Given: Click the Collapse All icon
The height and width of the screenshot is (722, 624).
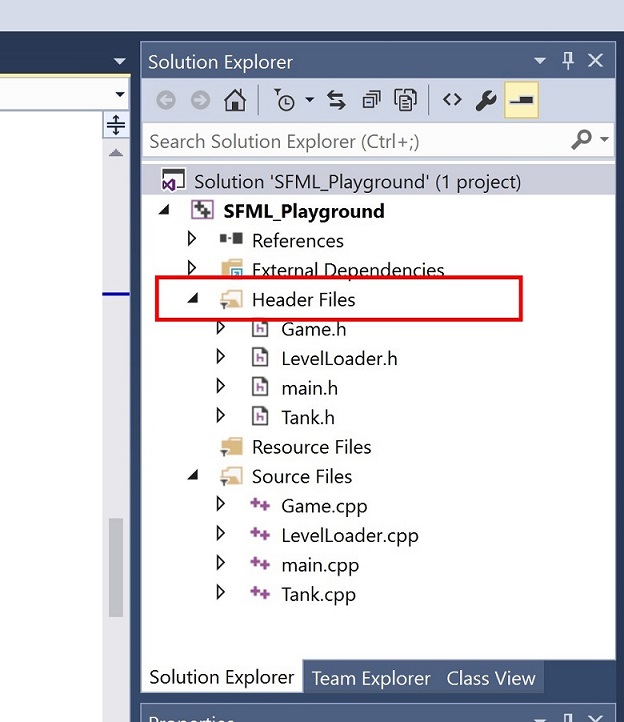Looking at the screenshot, I should click(x=371, y=101).
